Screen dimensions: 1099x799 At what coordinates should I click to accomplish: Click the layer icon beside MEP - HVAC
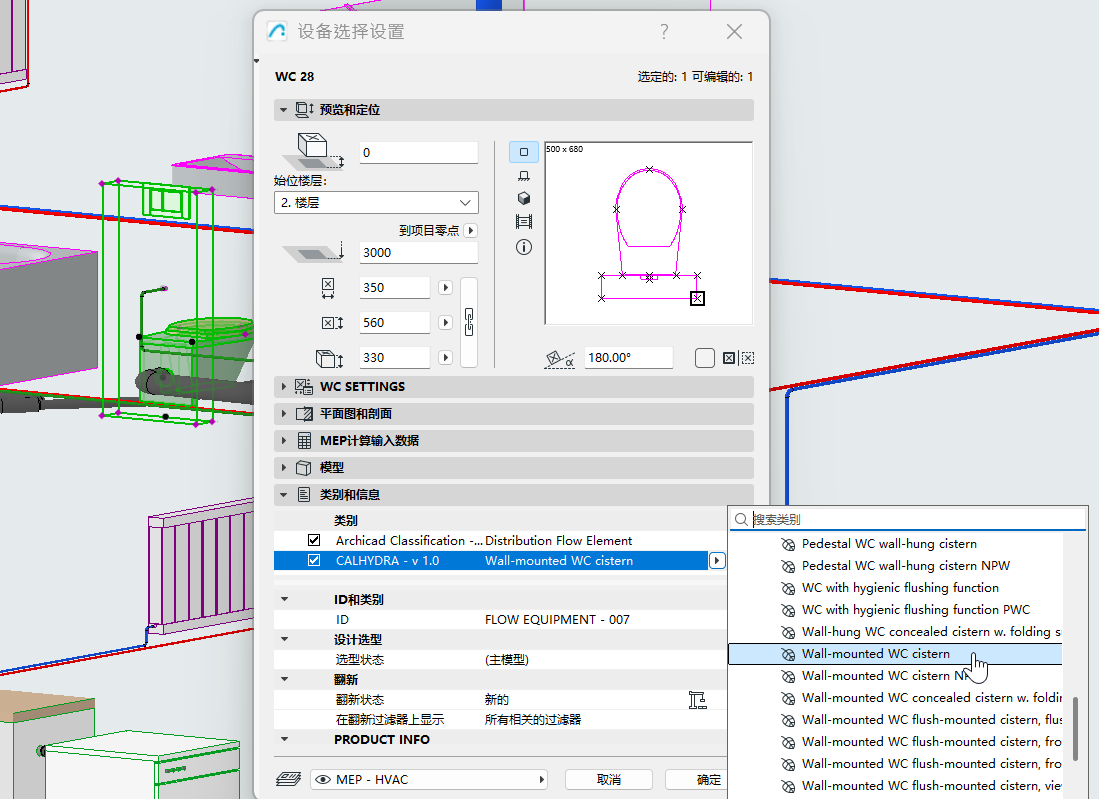pyautogui.click(x=288, y=779)
